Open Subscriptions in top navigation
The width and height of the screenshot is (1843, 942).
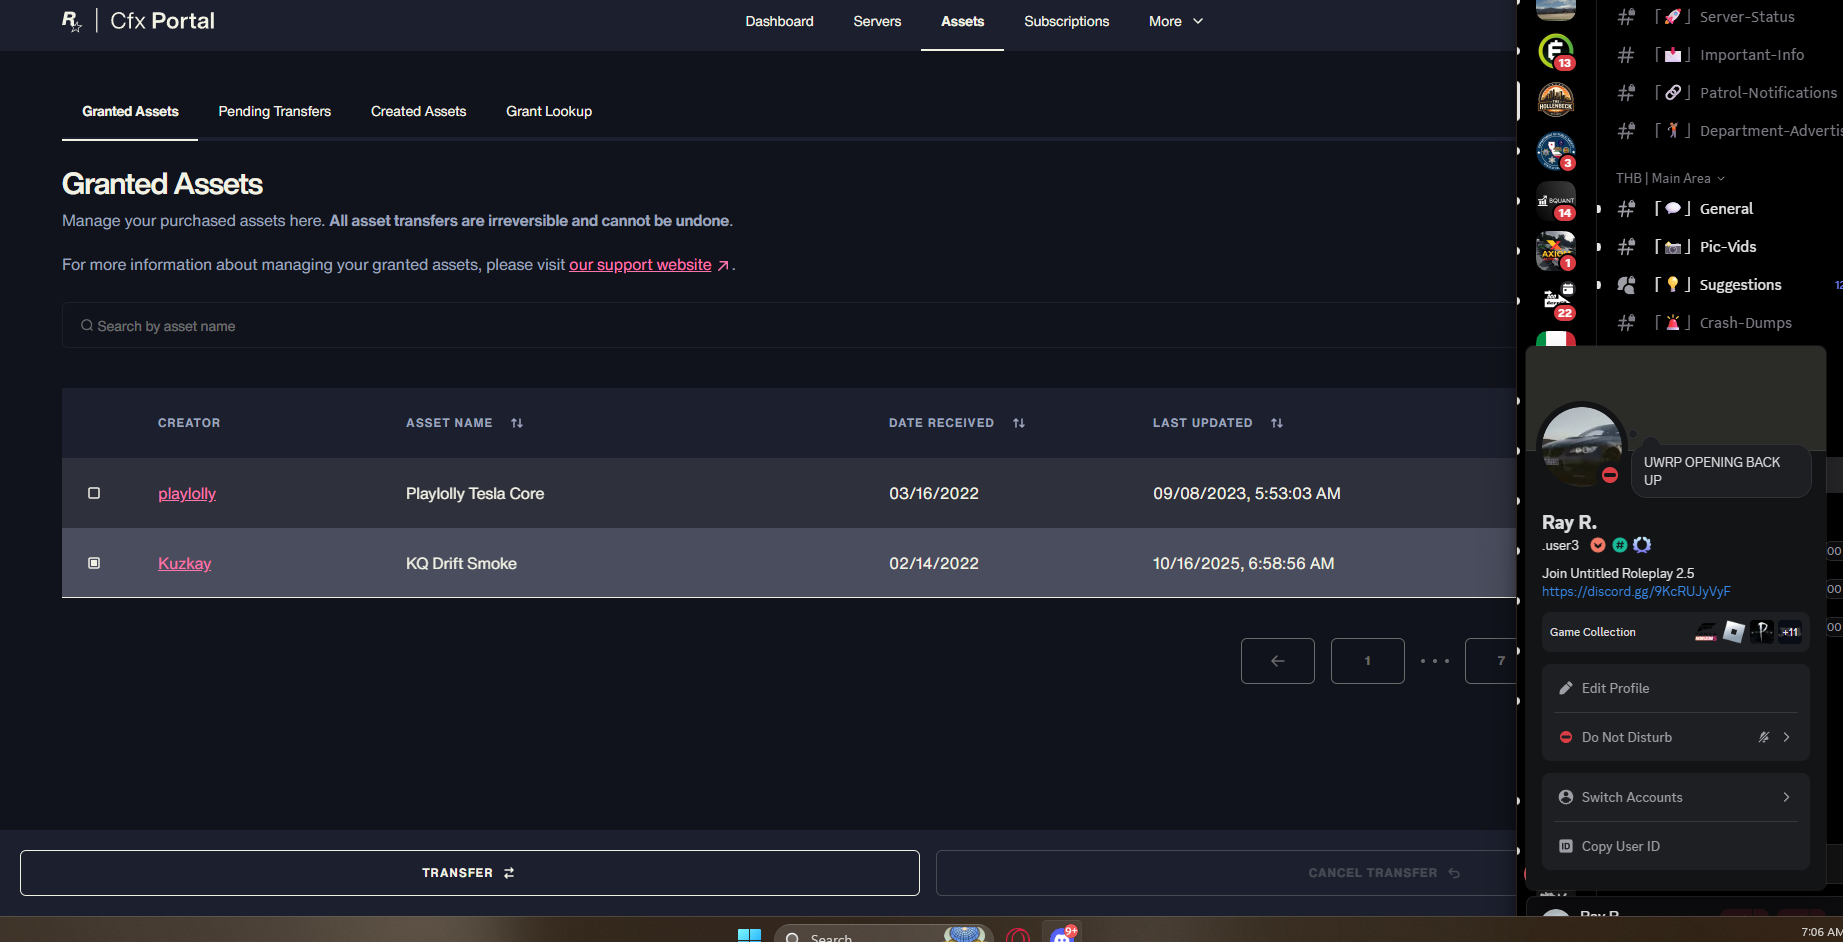[x=1066, y=21]
